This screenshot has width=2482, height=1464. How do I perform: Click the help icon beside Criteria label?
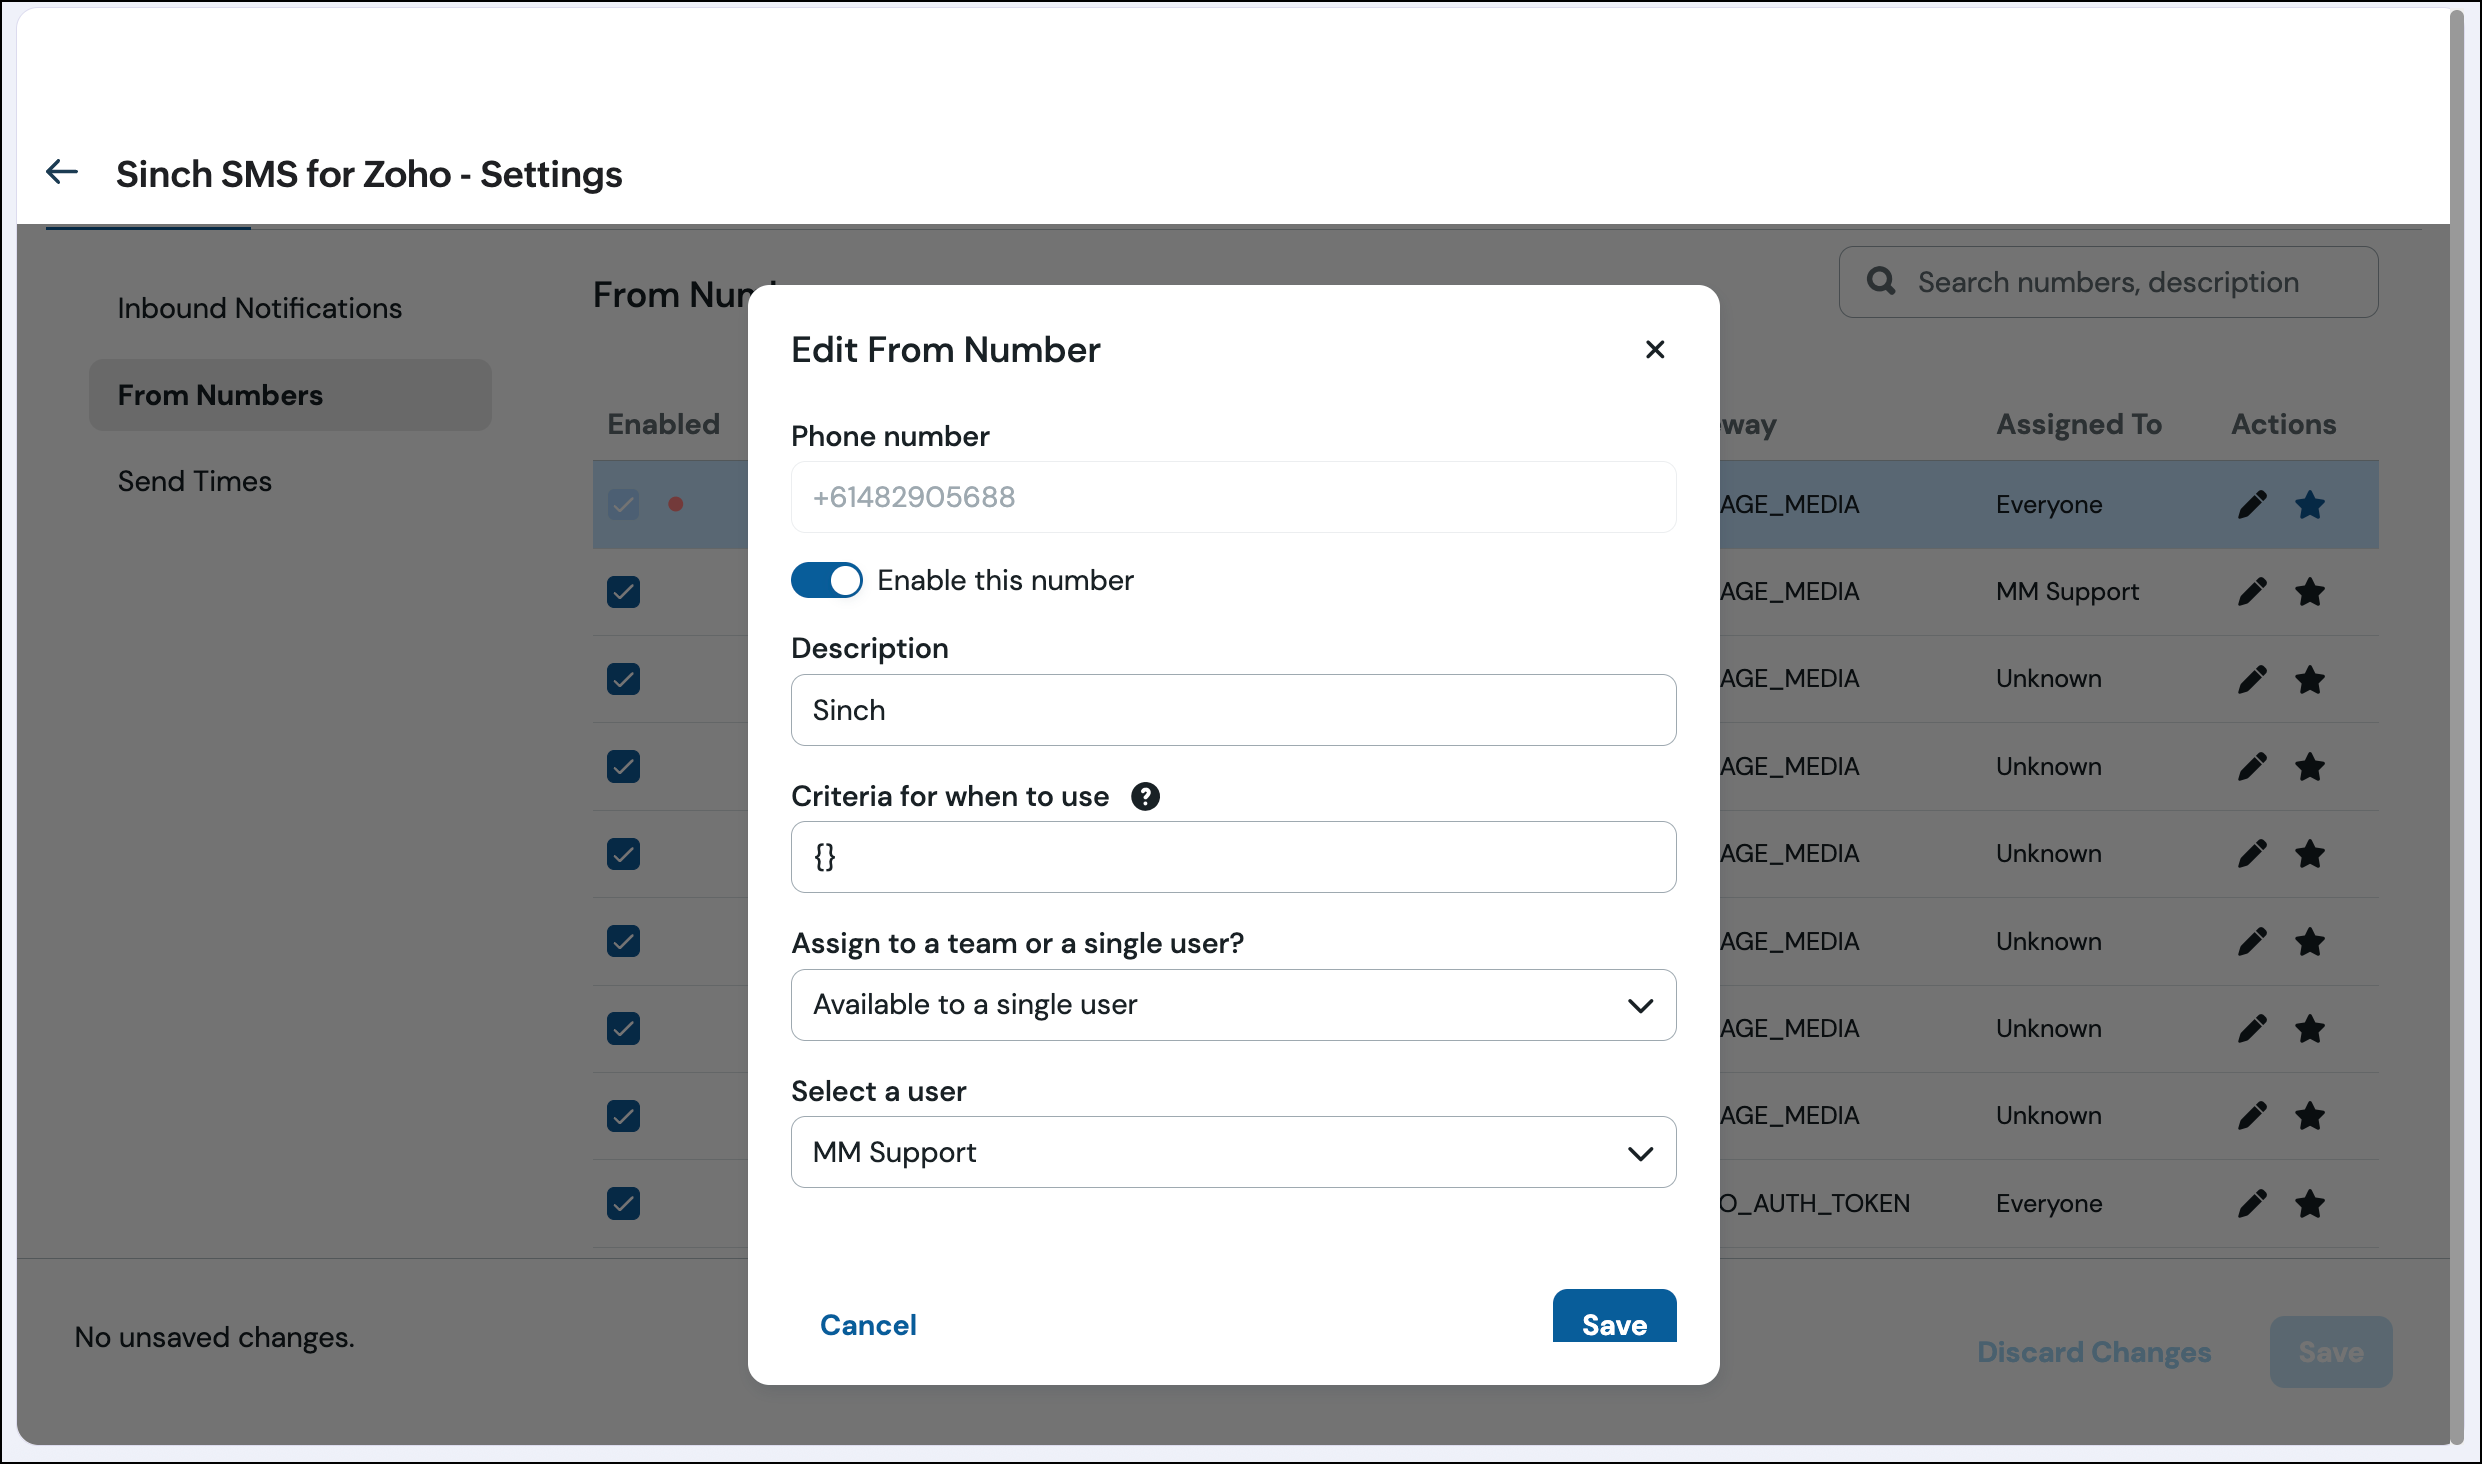pos(1145,796)
